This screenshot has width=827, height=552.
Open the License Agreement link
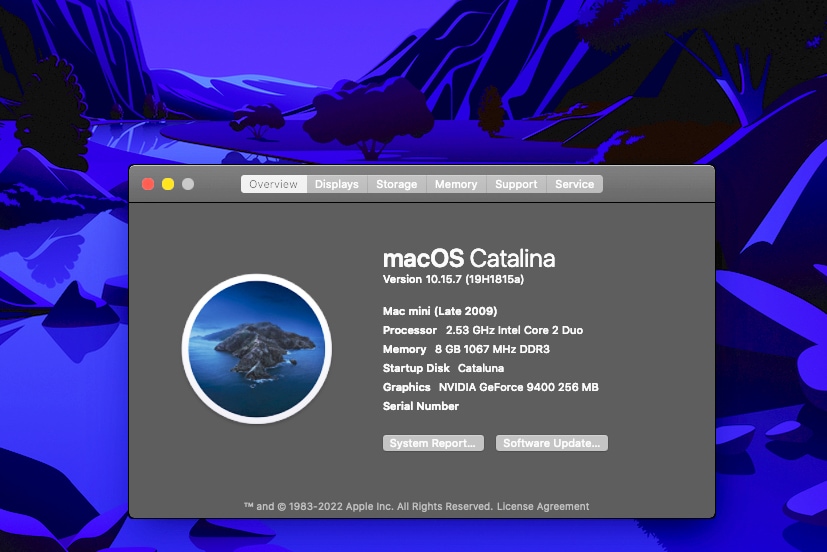(x=543, y=506)
